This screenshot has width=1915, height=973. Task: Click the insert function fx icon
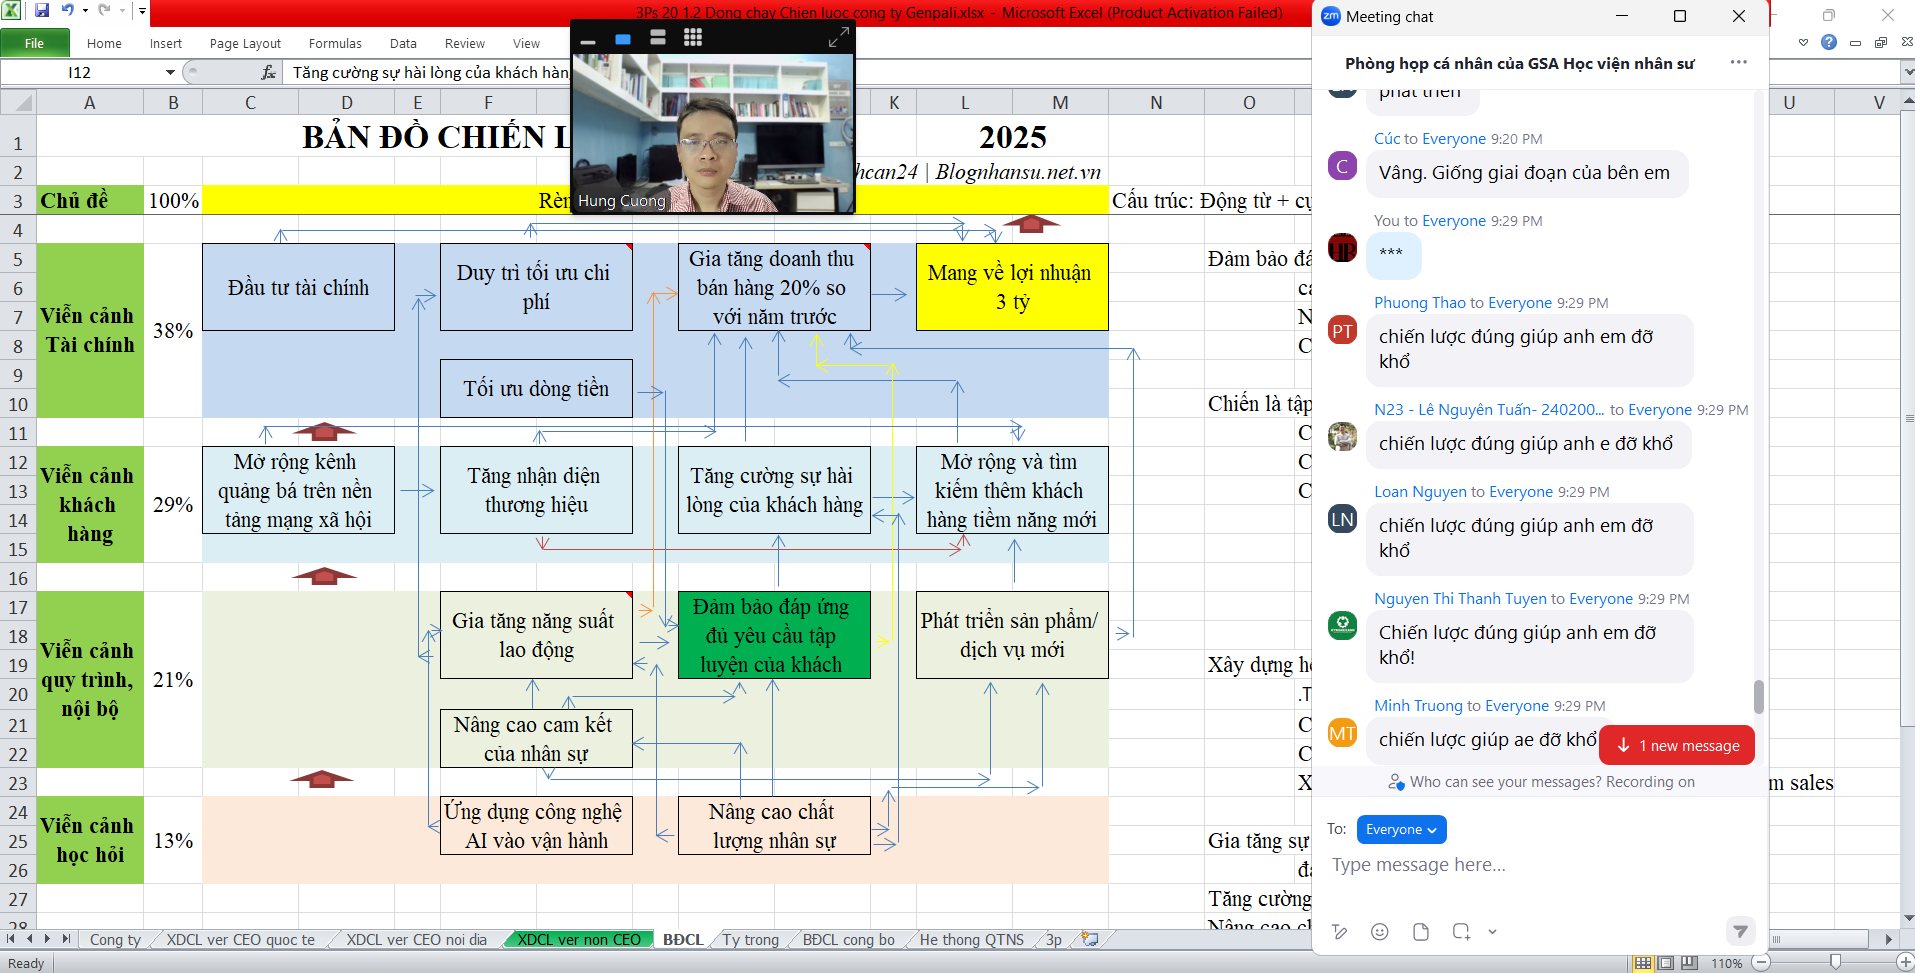point(268,72)
